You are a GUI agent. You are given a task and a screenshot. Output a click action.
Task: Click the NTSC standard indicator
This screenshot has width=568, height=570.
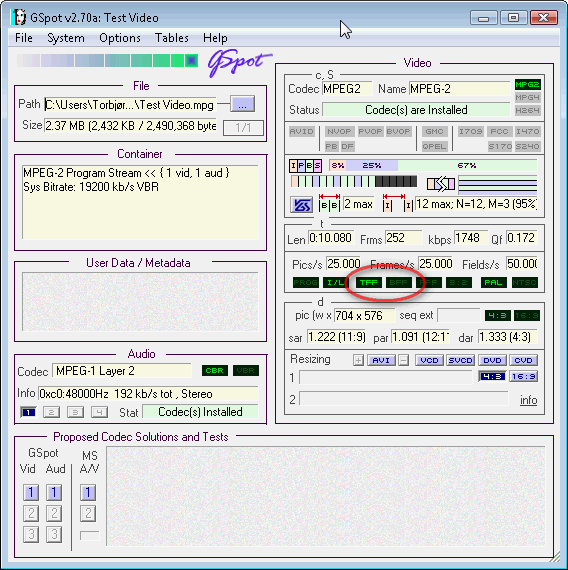525,282
